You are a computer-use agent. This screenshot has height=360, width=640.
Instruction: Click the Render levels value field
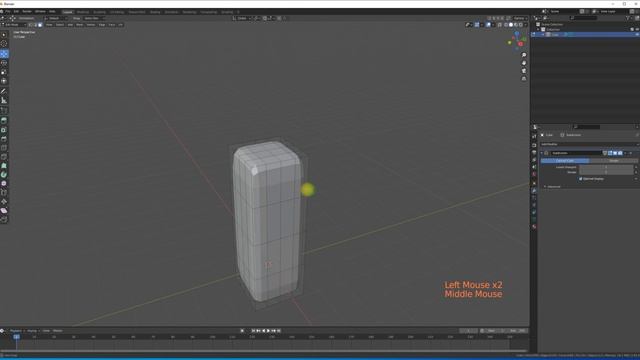pos(606,172)
